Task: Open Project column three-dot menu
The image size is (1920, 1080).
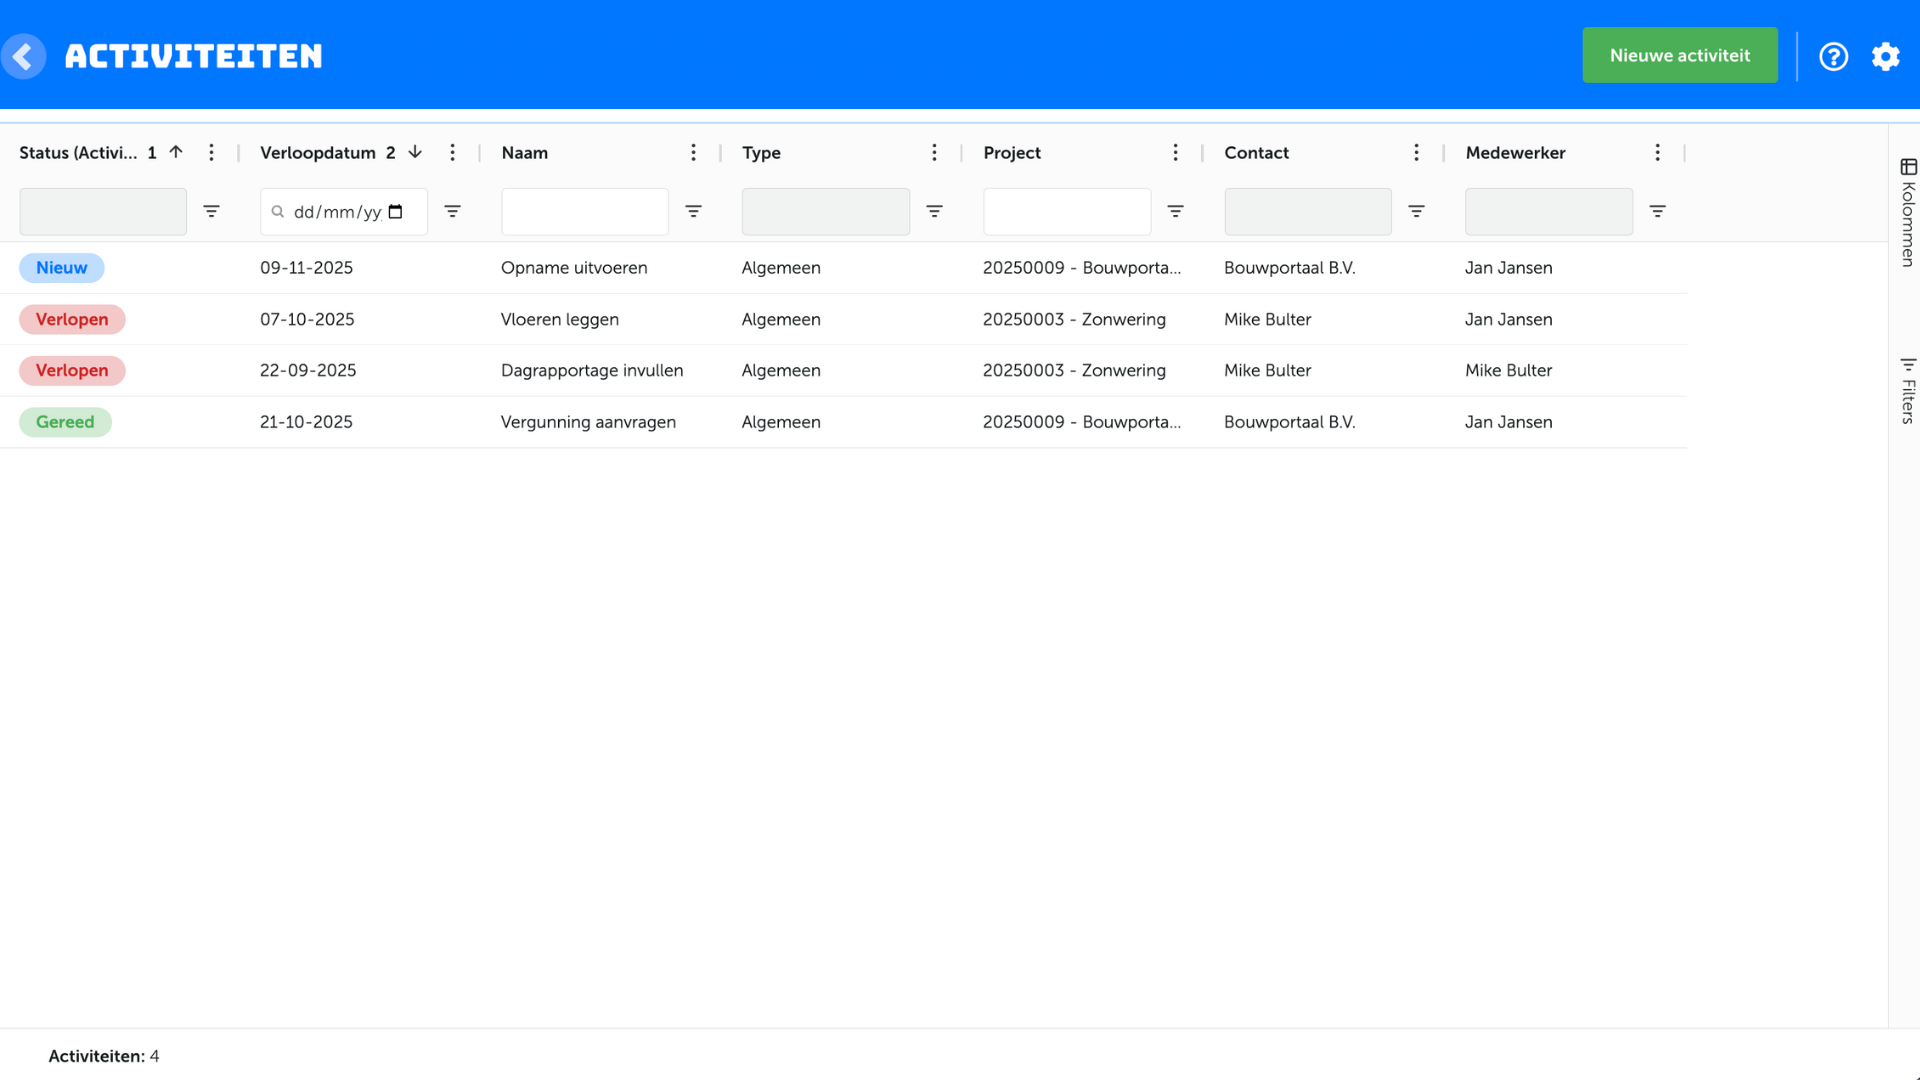Action: [1175, 152]
